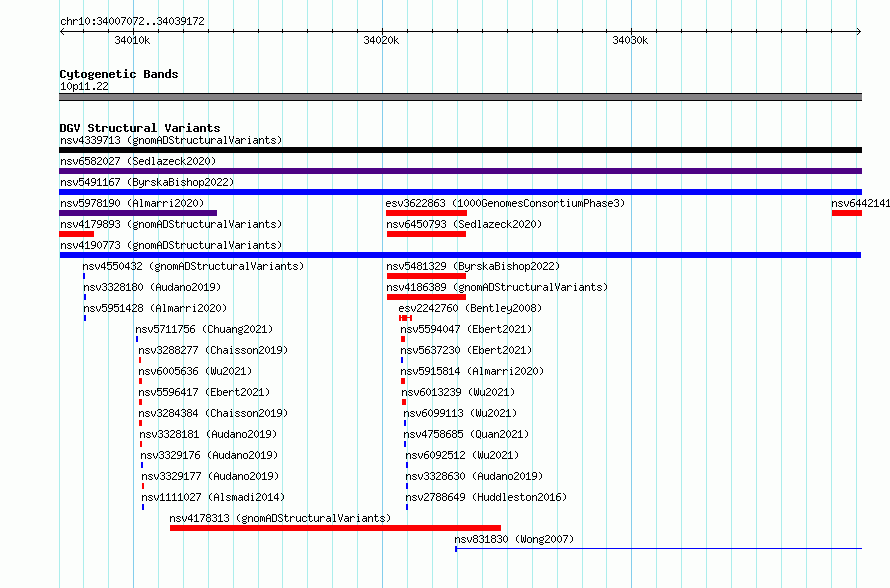Open nsv6450793 (Sedlazeck2020) label
The width and height of the screenshot is (890, 588).
click(x=464, y=224)
